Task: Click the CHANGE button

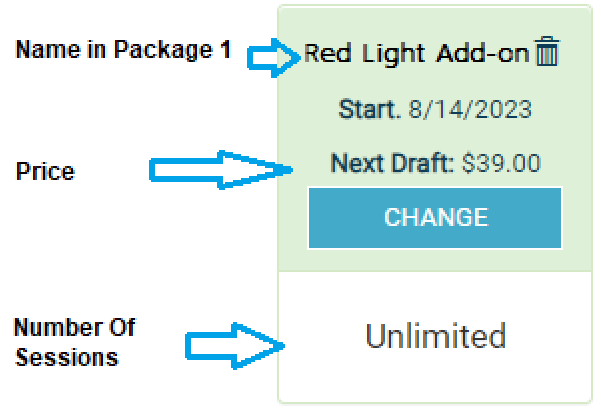Action: click(435, 218)
